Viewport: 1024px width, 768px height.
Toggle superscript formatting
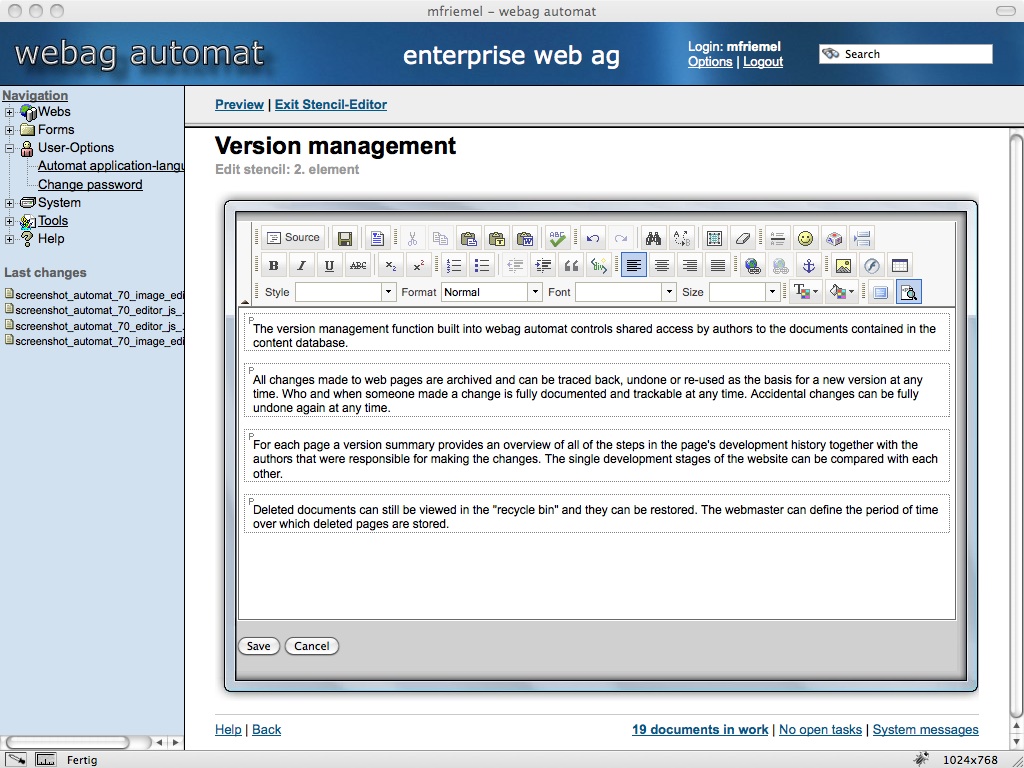coord(419,265)
